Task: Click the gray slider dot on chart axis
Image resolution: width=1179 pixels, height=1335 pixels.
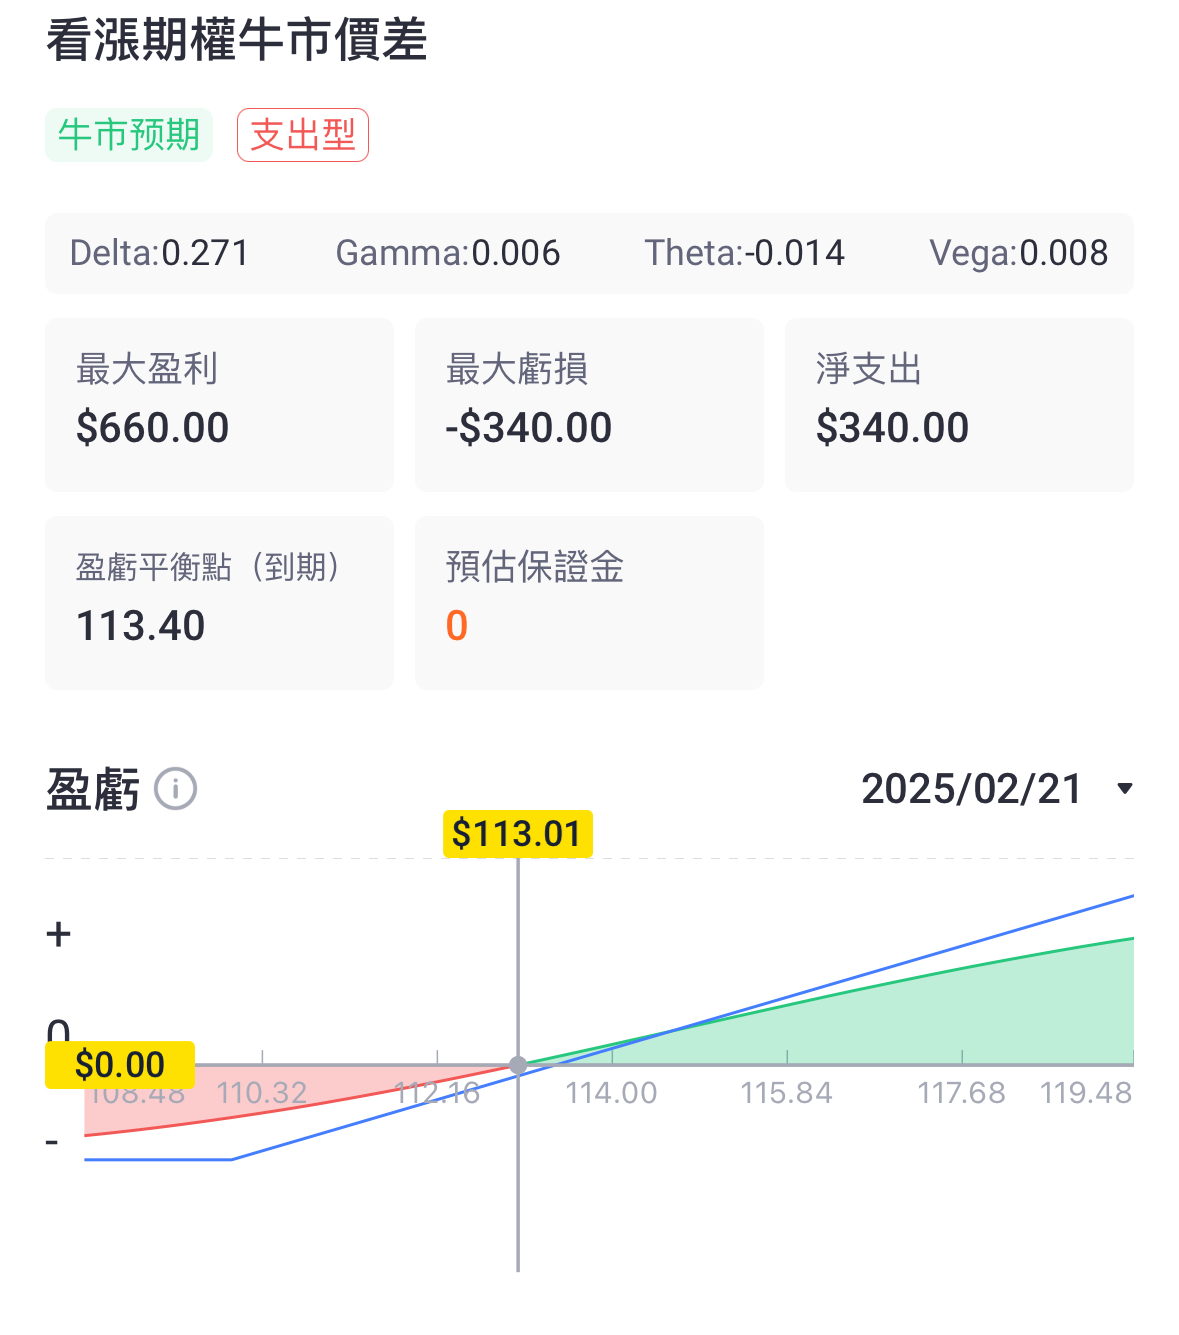Action: (518, 1065)
